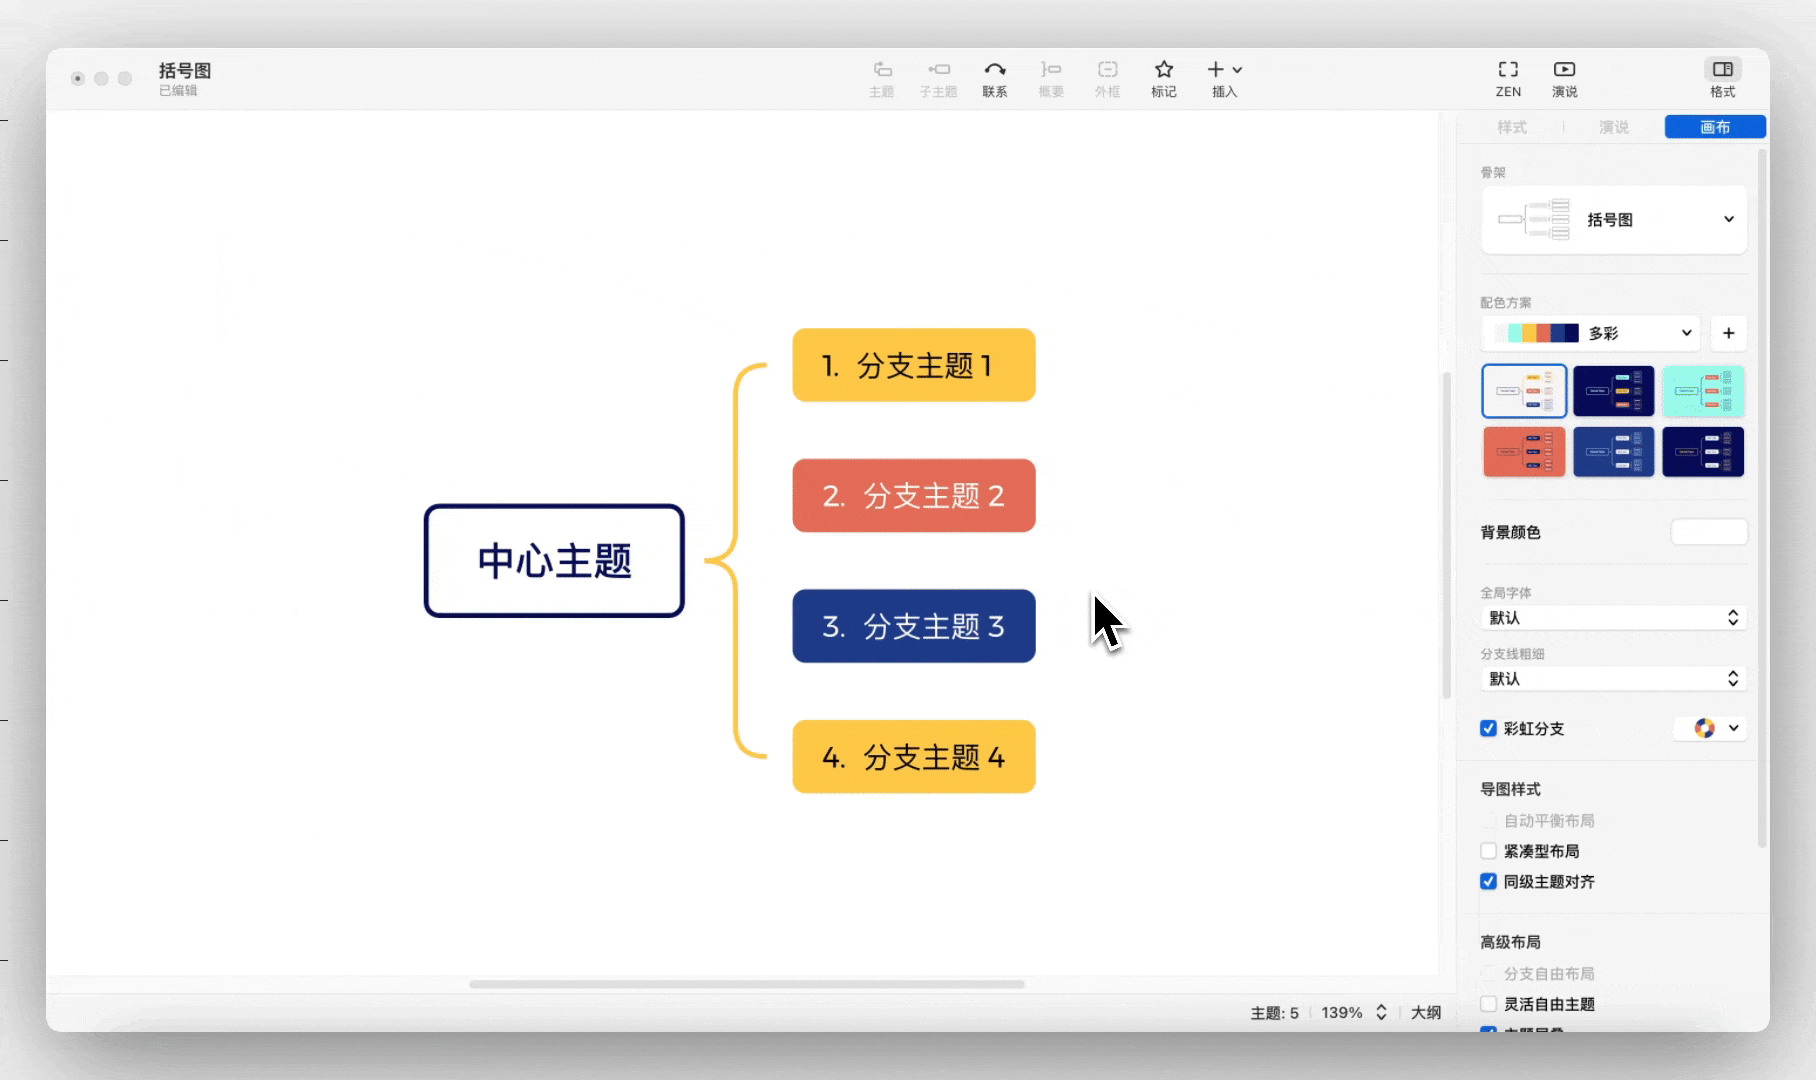Switch to the 样式 tab
This screenshot has width=1816, height=1080.
point(1512,127)
